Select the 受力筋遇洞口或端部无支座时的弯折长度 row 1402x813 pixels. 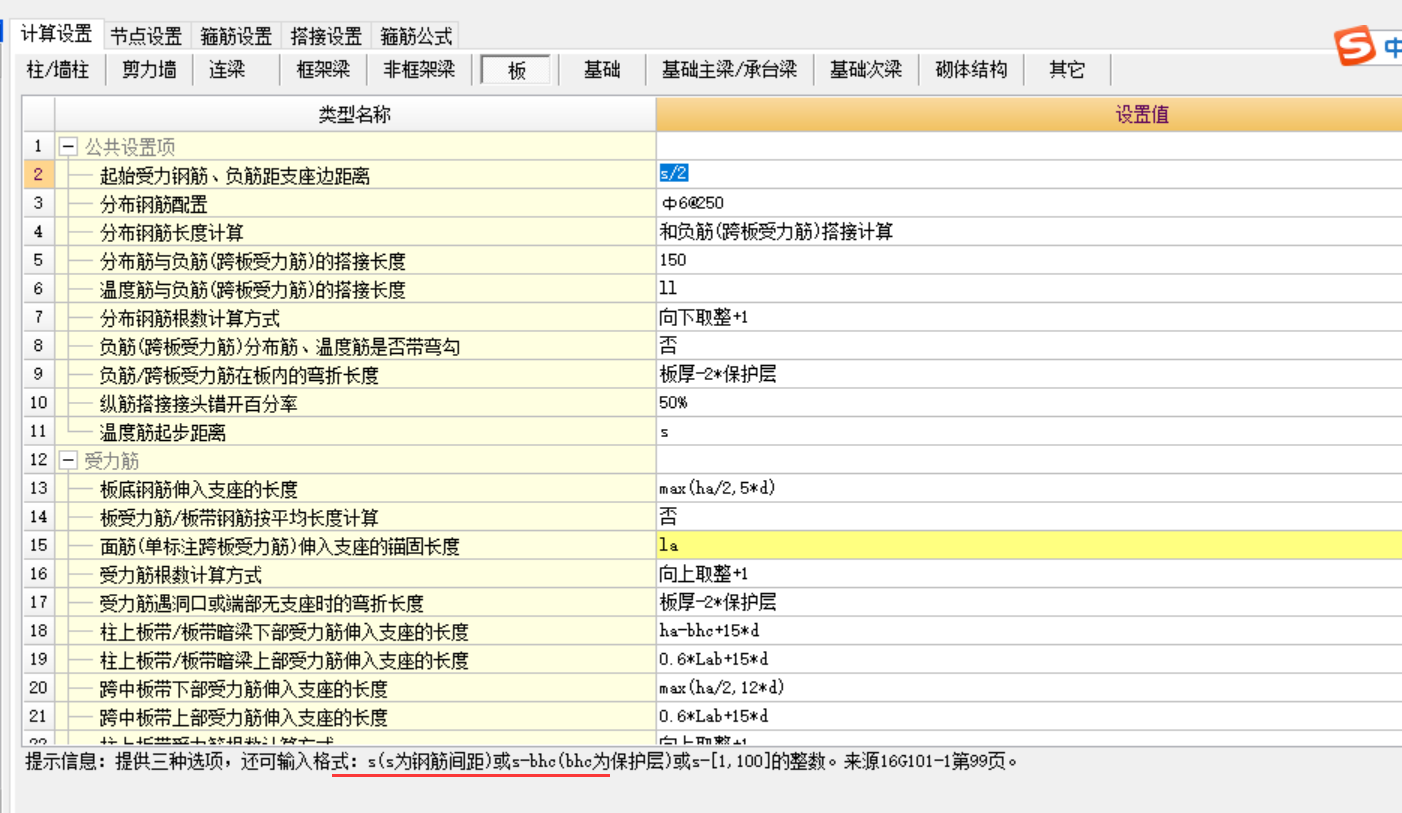click(355, 603)
